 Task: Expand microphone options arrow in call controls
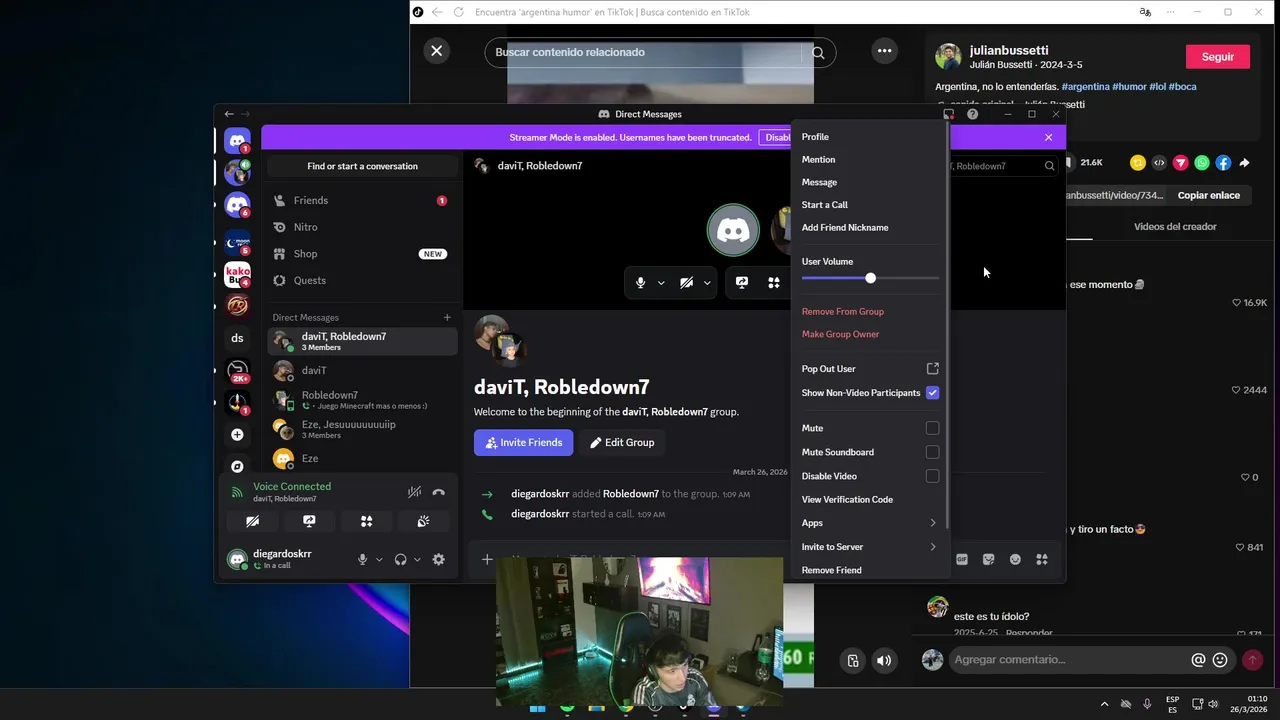coord(661,283)
